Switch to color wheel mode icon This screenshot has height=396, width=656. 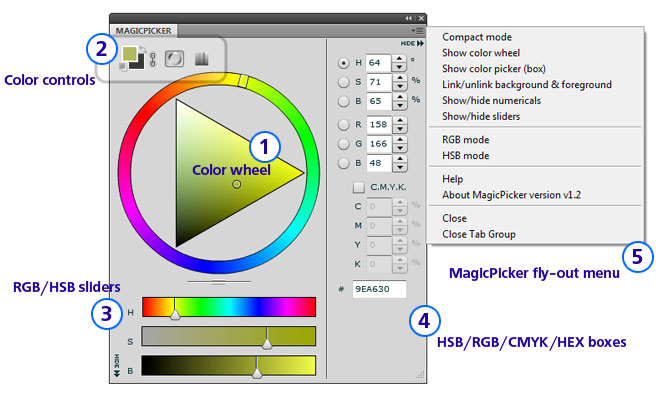click(x=174, y=59)
